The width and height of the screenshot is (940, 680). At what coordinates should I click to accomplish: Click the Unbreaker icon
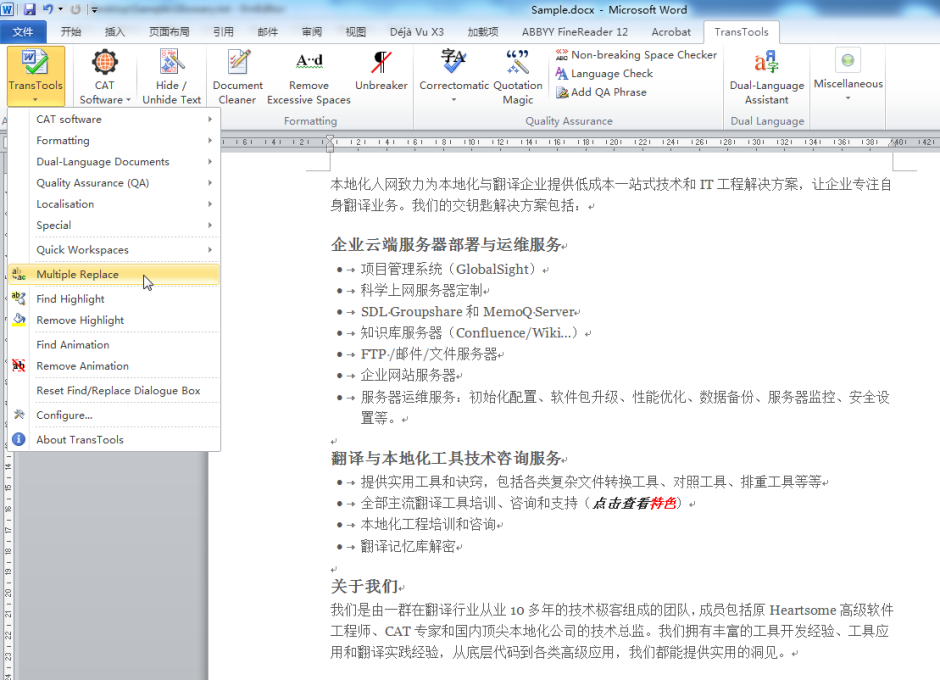coord(381,65)
